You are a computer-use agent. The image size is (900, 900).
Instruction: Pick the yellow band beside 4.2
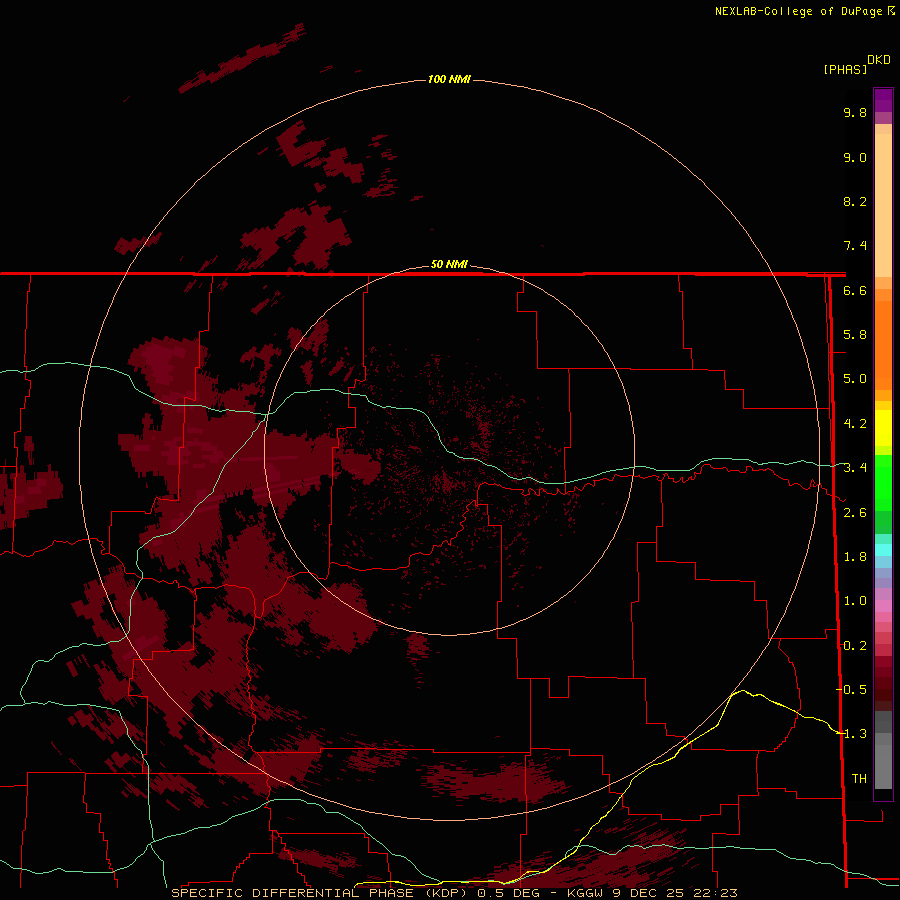tap(883, 428)
